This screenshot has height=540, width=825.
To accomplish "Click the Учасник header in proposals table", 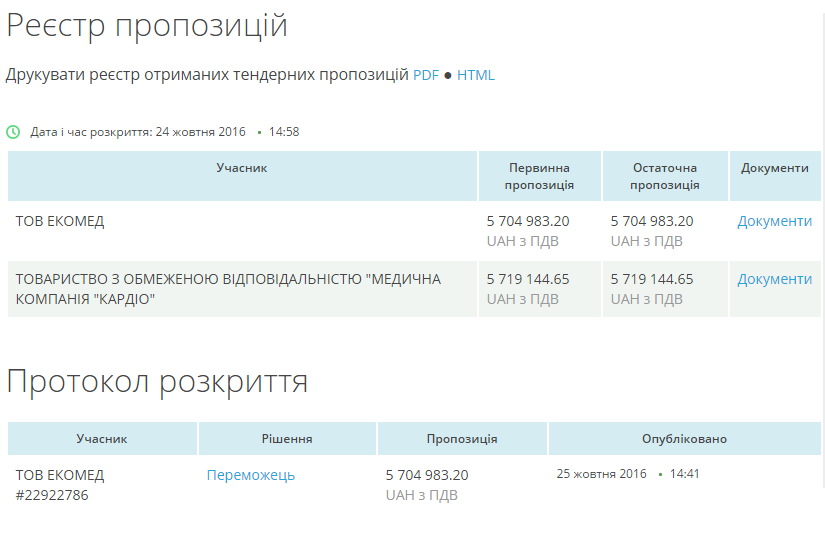I will coord(242,168).
